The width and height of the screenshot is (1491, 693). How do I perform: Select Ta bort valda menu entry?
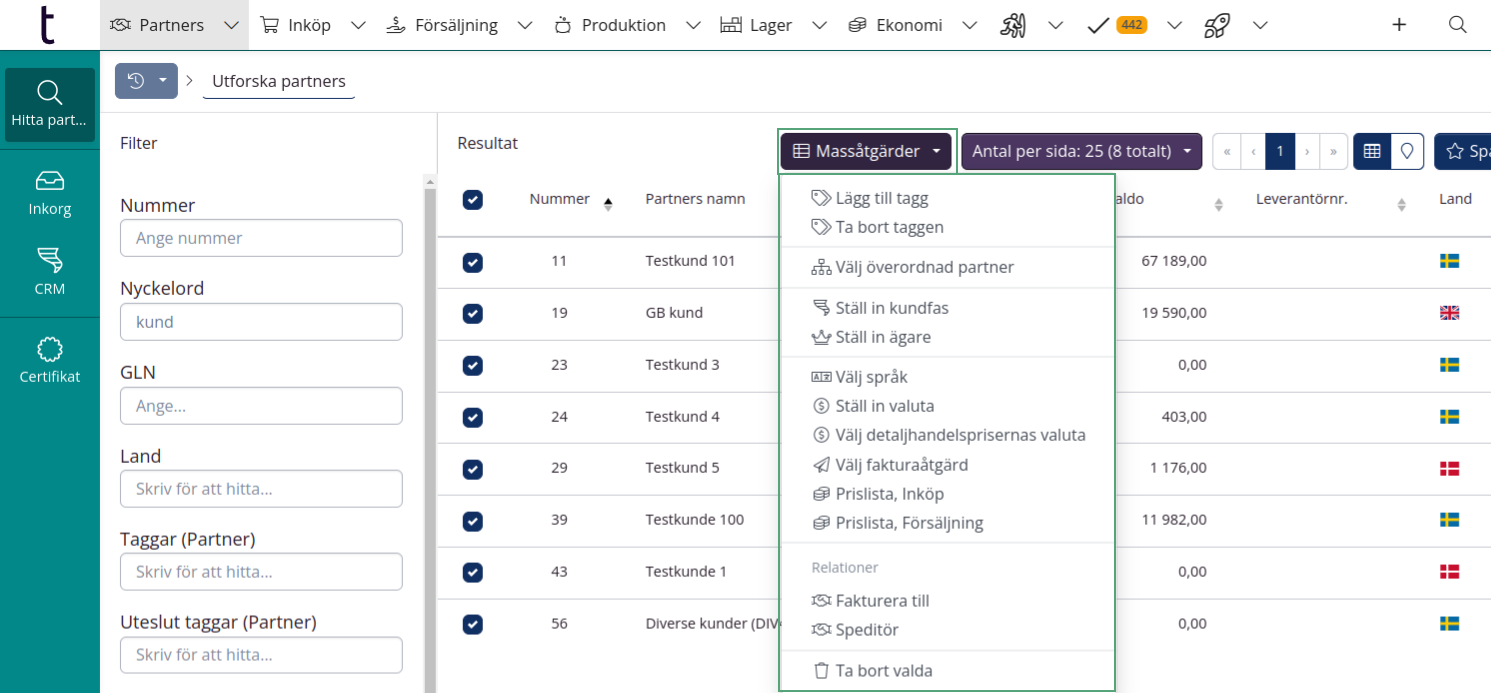(x=883, y=671)
